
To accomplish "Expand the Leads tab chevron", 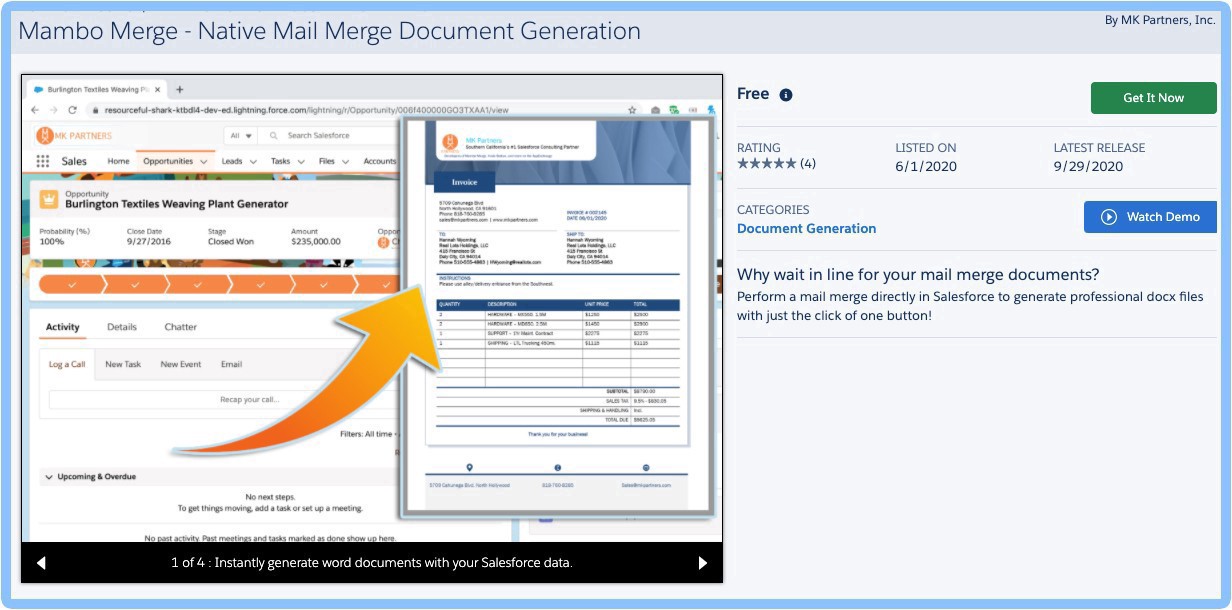I will click(x=253, y=161).
